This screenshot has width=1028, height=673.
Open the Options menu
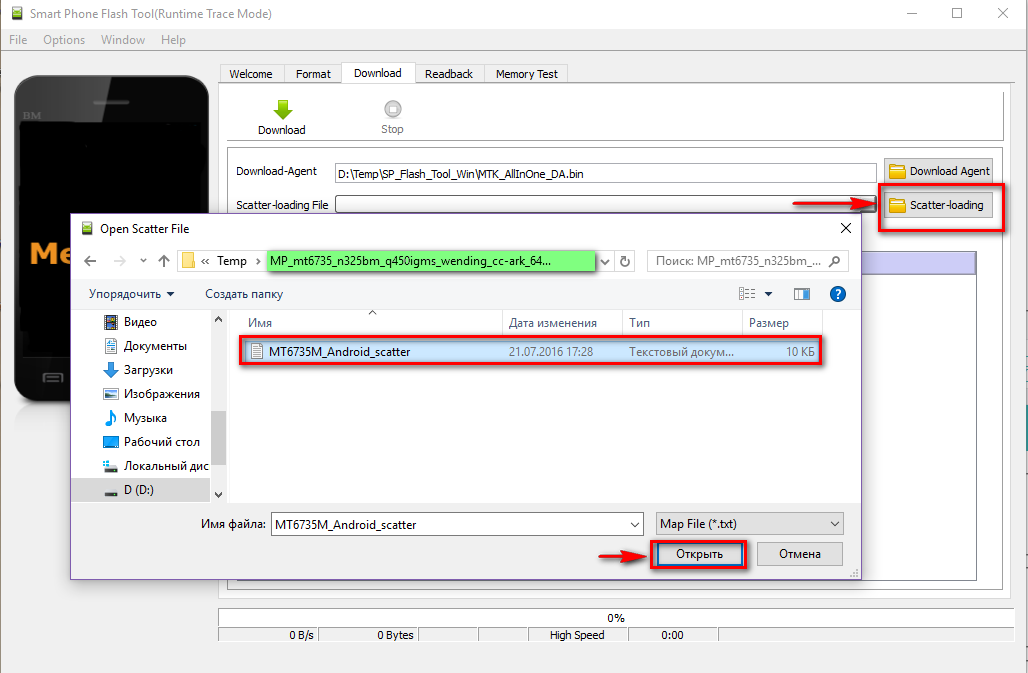pos(64,40)
